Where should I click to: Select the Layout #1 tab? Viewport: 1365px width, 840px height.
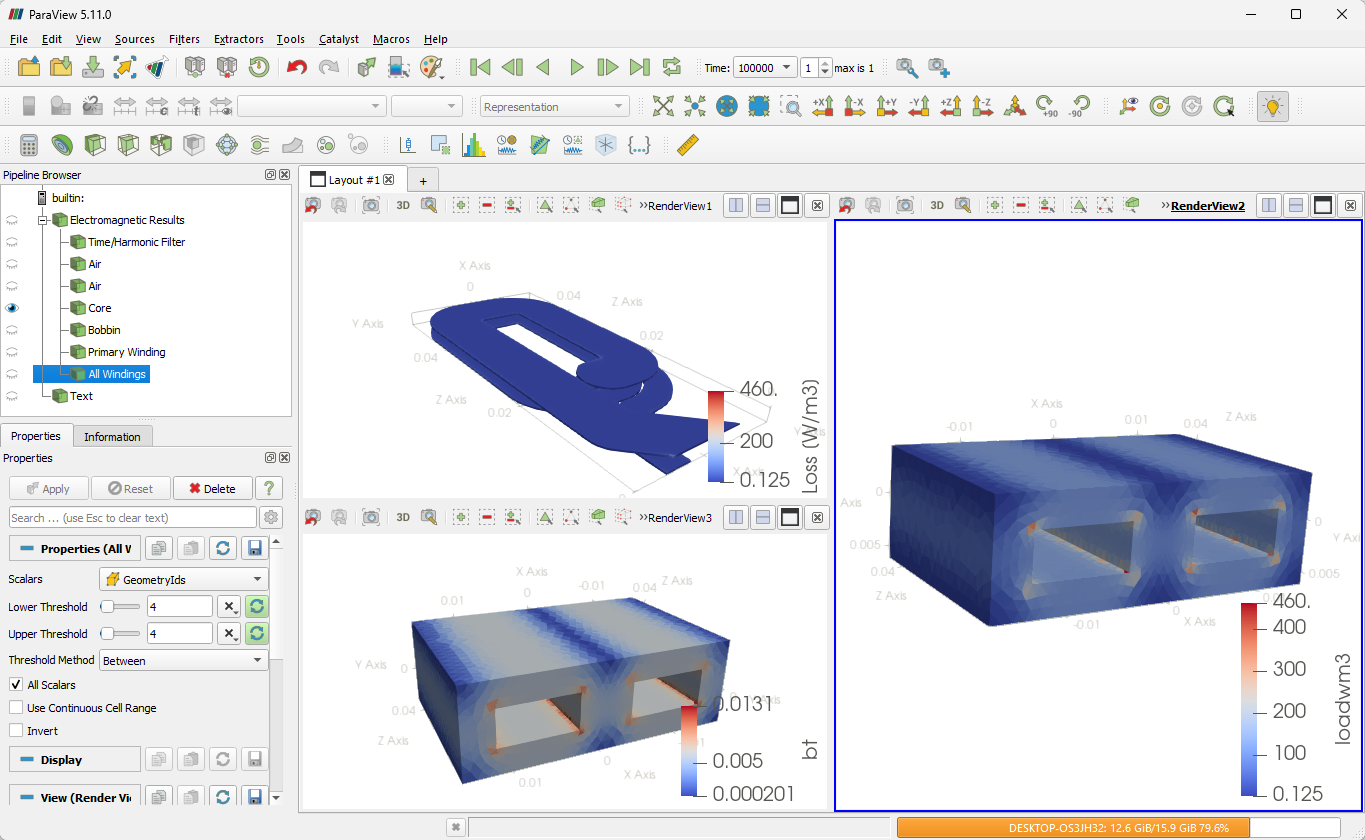(353, 179)
